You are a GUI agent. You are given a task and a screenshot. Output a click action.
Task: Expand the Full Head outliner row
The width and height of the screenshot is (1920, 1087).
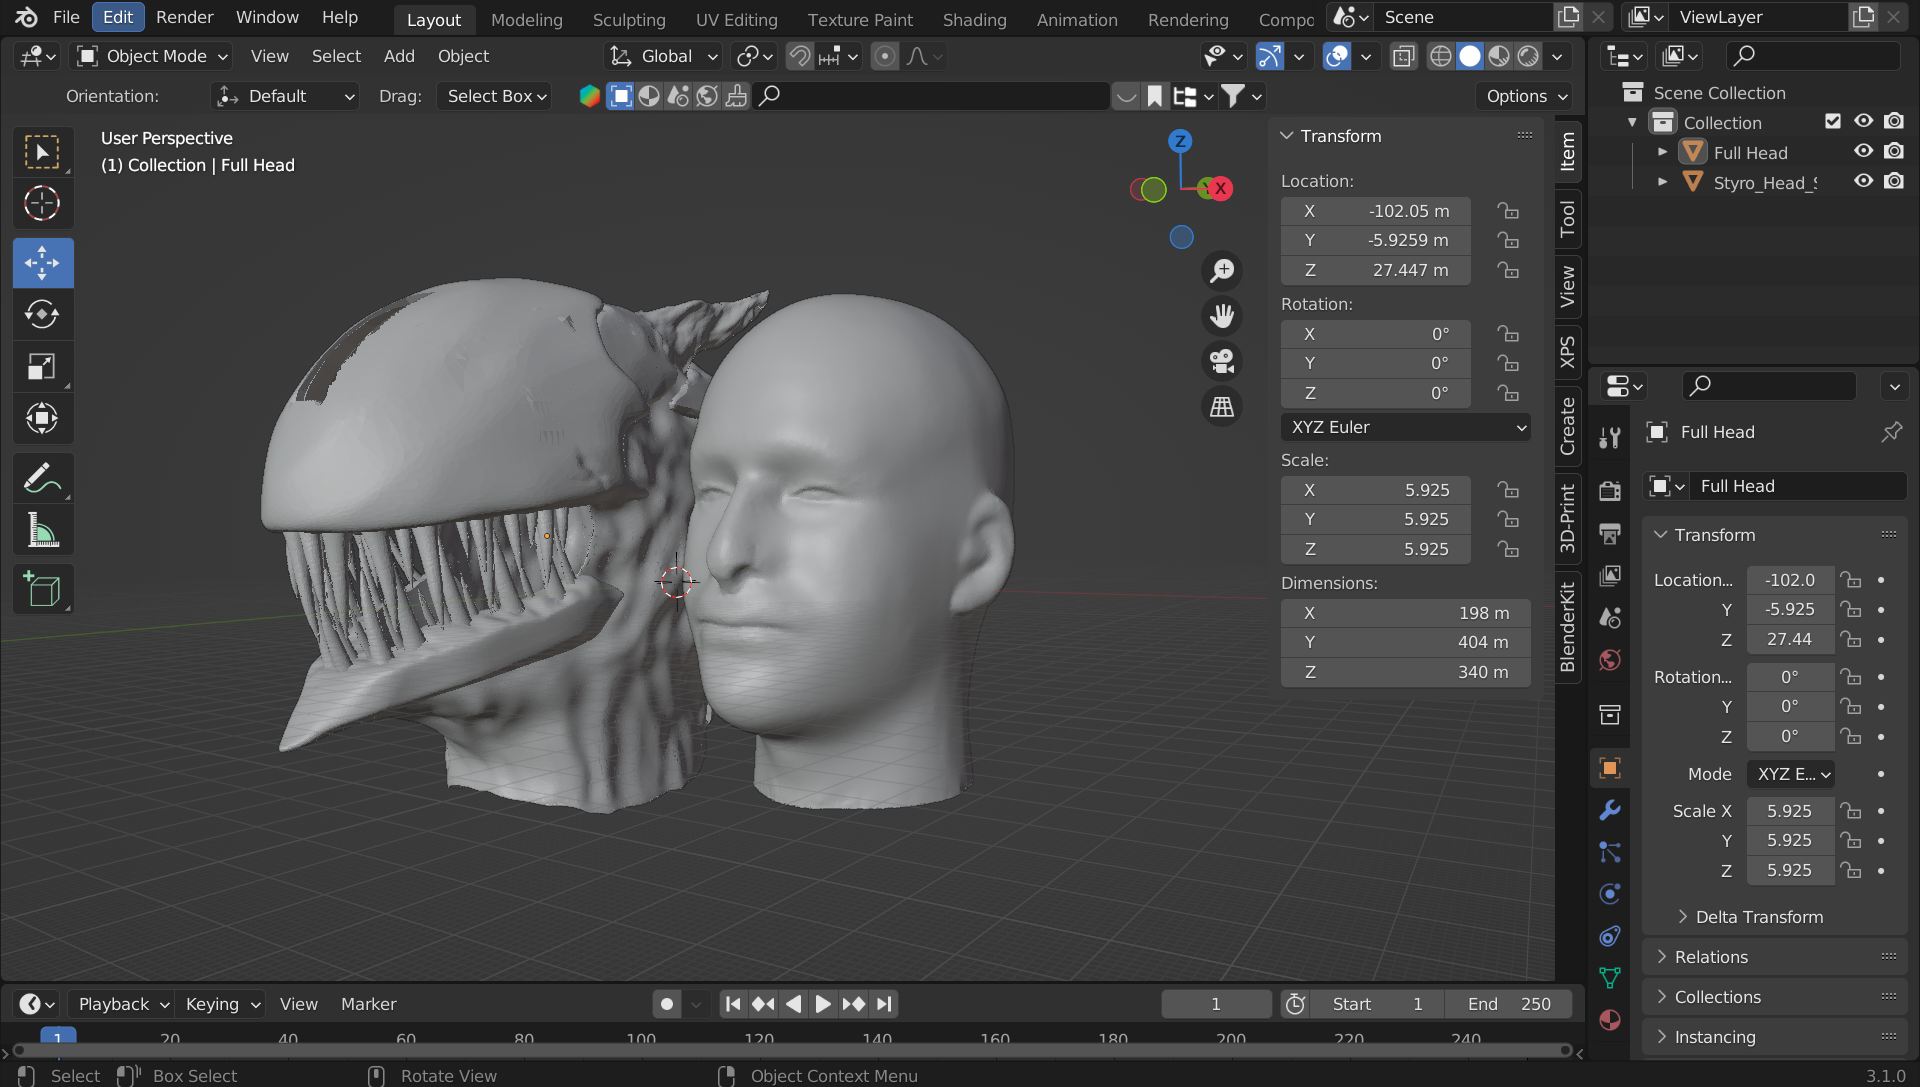click(x=1662, y=152)
